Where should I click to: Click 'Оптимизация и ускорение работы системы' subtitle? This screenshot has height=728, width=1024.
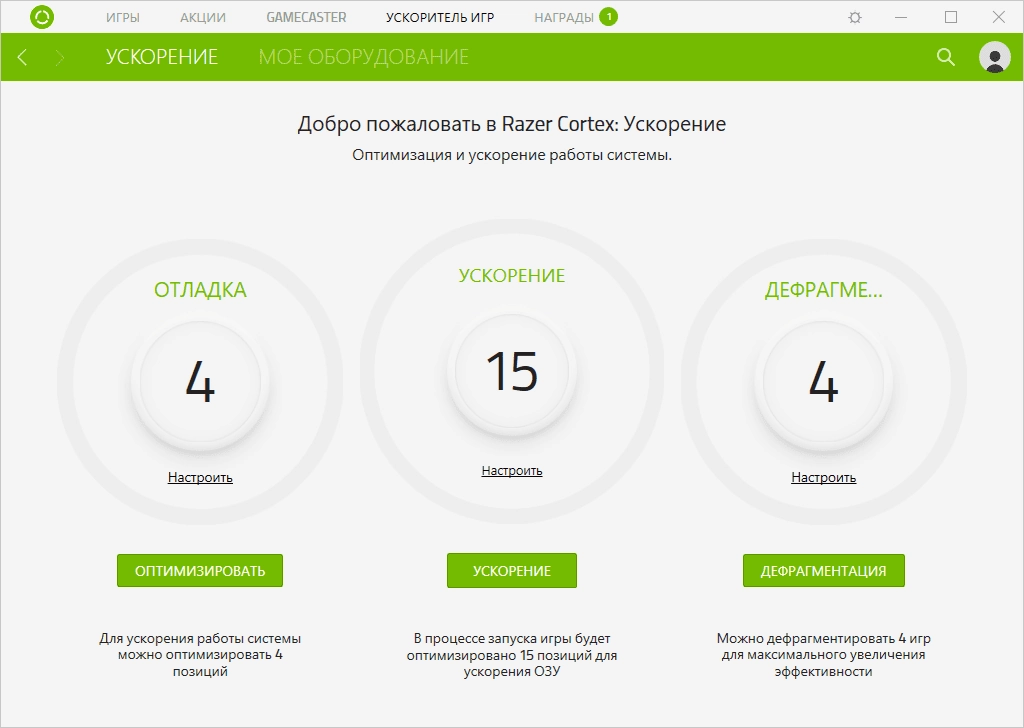click(512, 155)
